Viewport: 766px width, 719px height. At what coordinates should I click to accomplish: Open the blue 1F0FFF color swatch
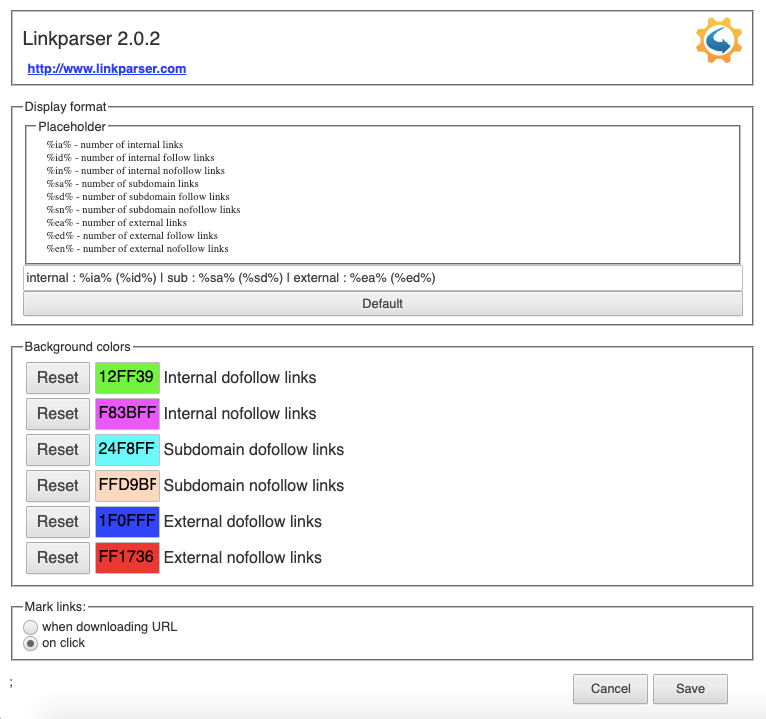pos(127,522)
